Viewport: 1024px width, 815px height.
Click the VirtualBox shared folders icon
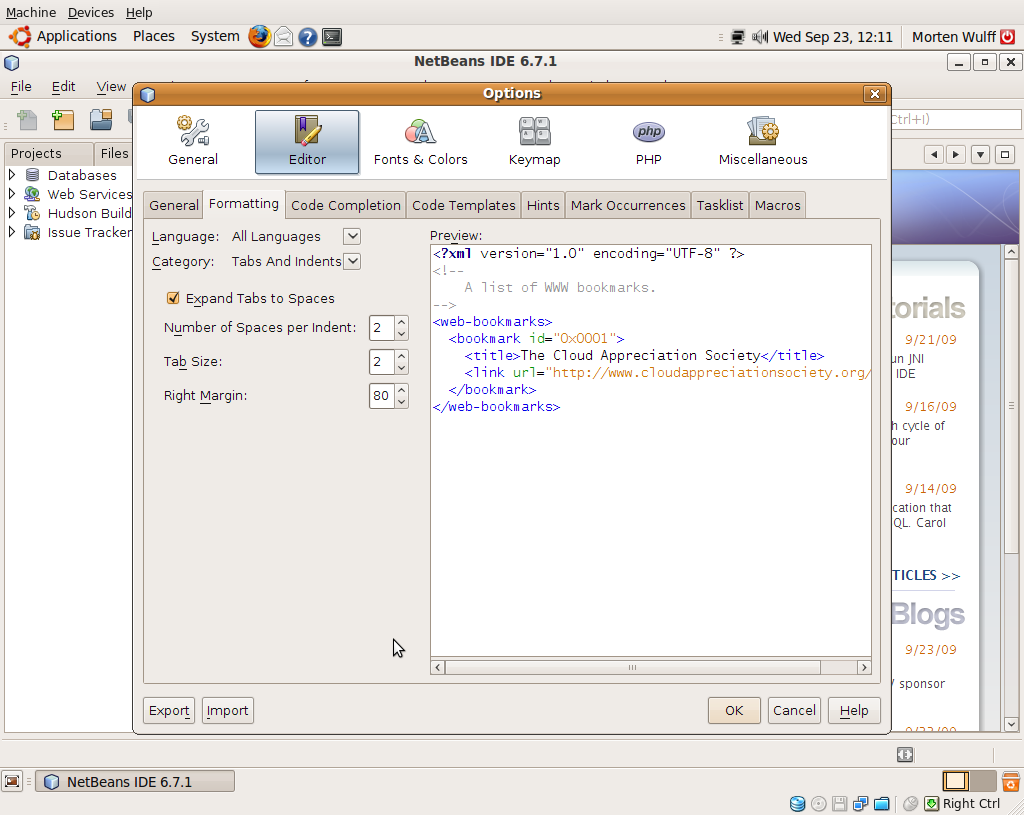(882, 804)
